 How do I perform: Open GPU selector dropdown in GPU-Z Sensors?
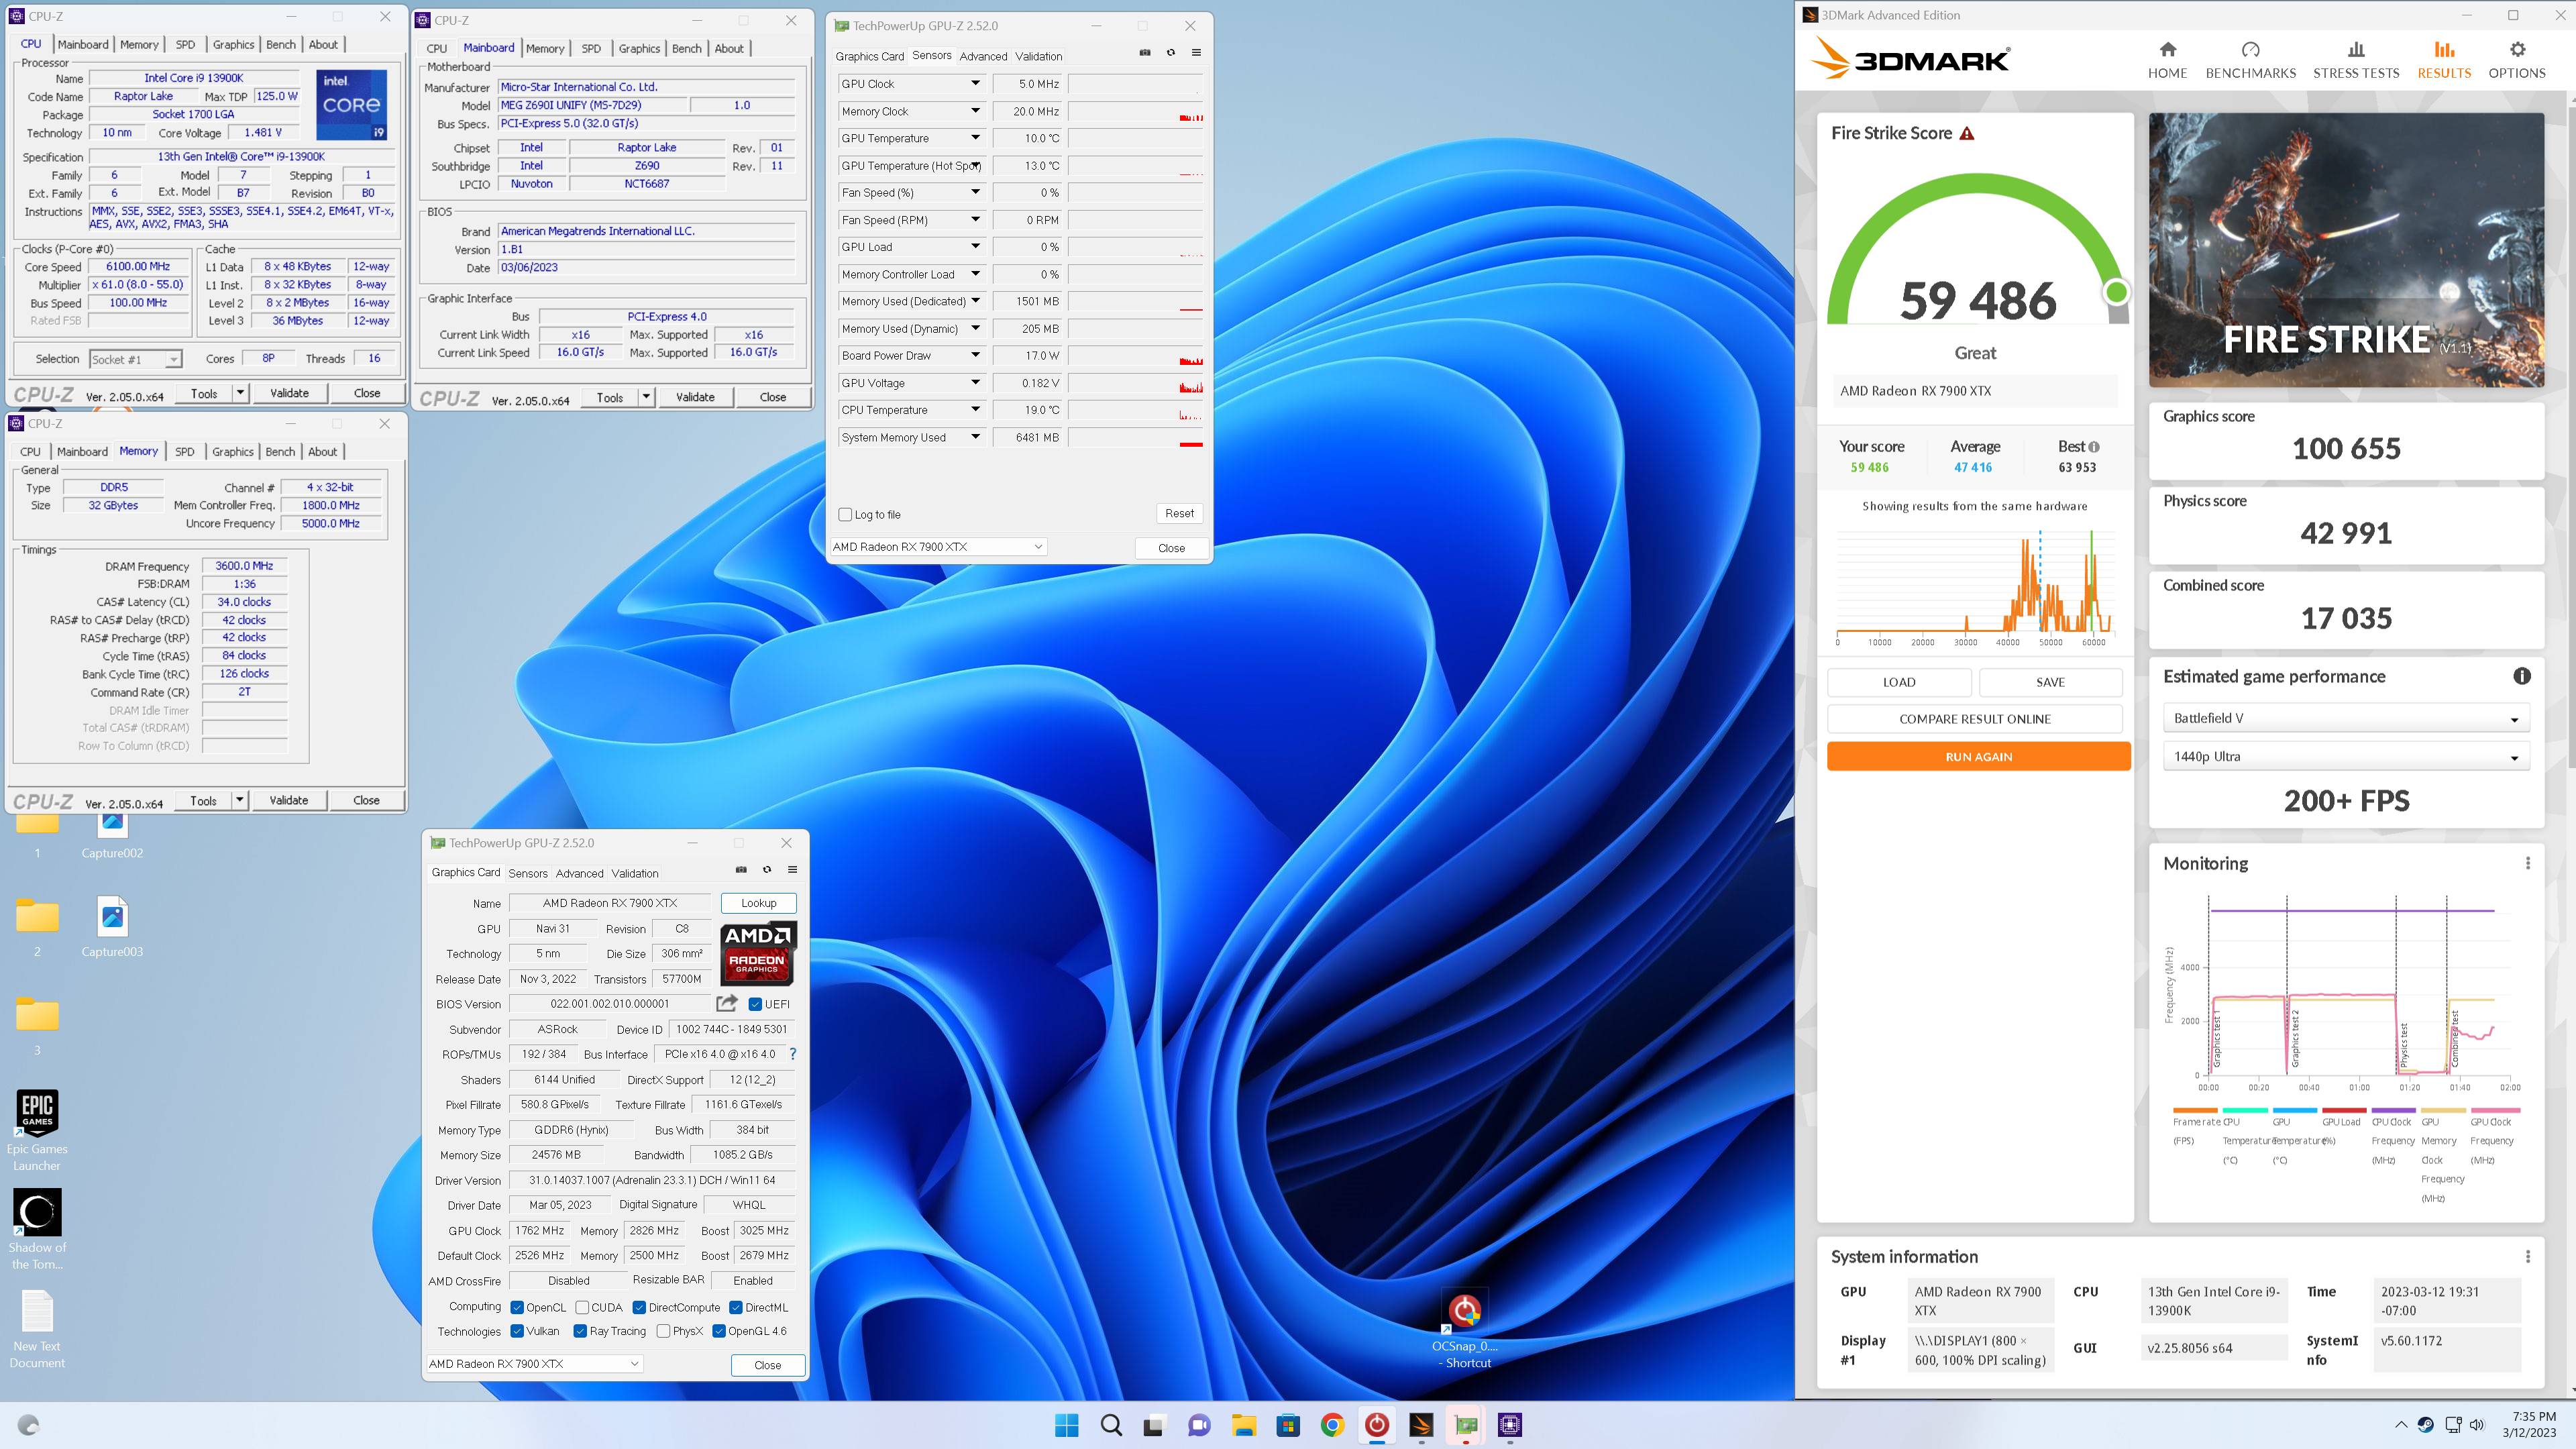click(x=937, y=546)
